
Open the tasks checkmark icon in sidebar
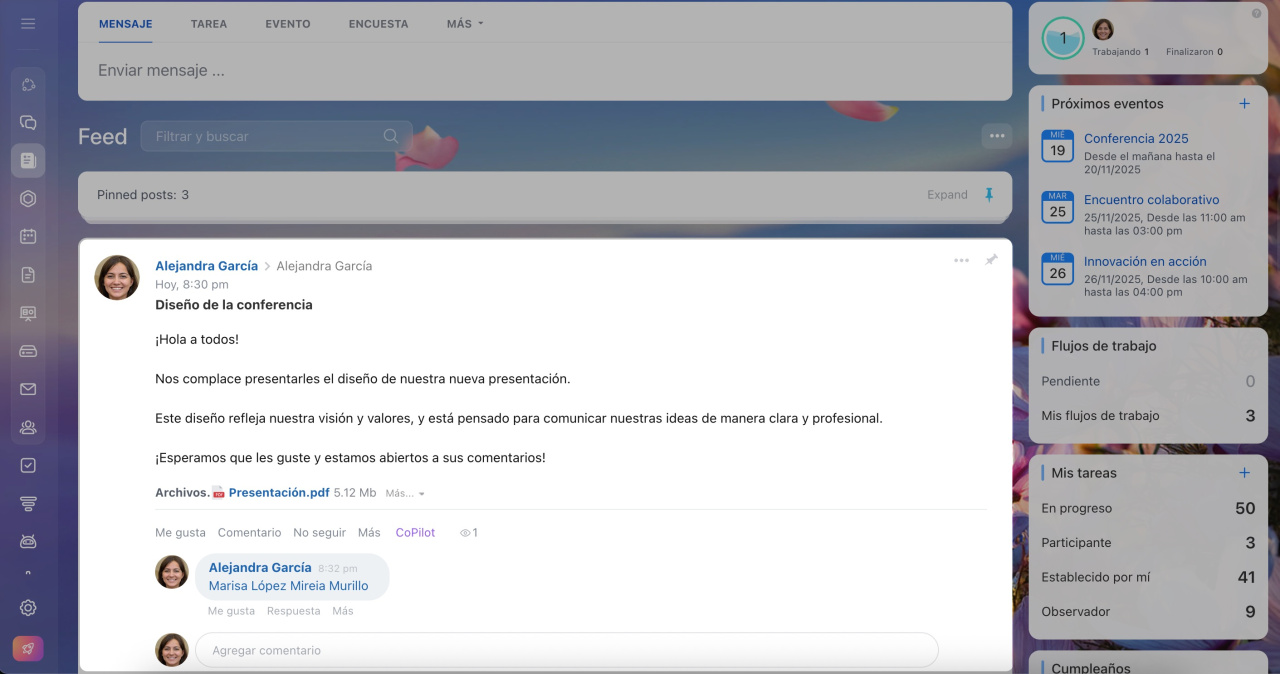28,465
